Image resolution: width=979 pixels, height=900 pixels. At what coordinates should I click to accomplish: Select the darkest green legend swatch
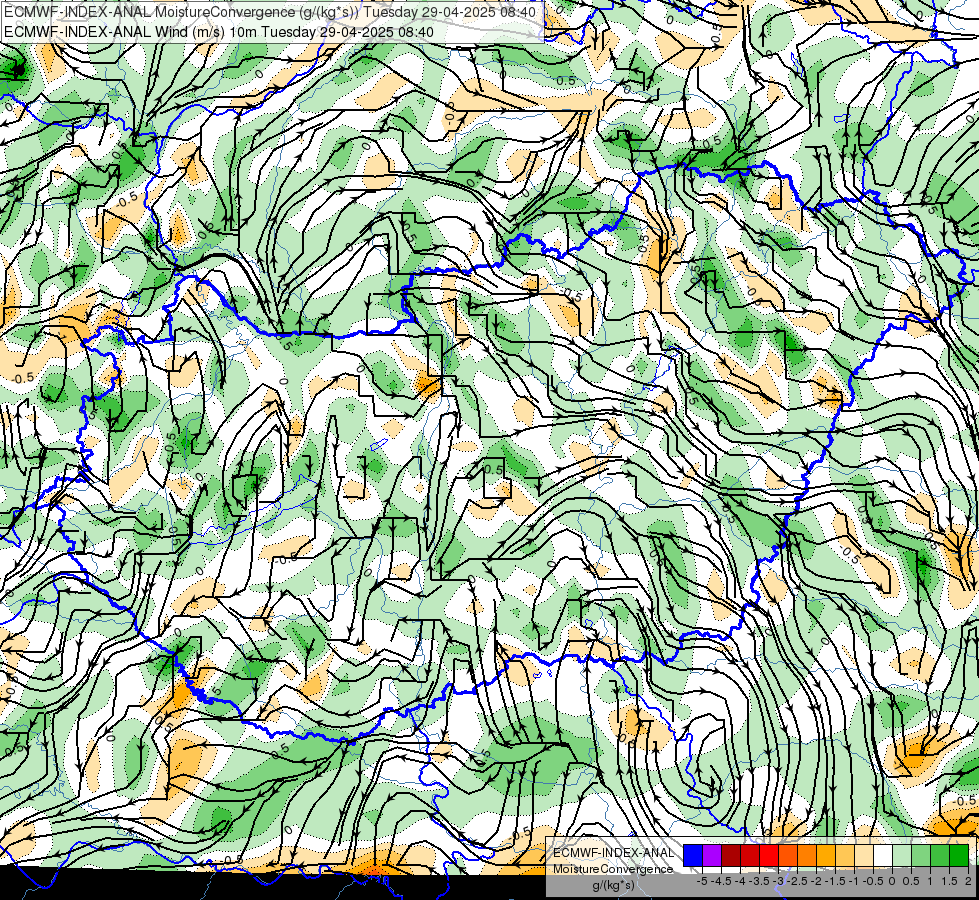[x=959, y=856]
